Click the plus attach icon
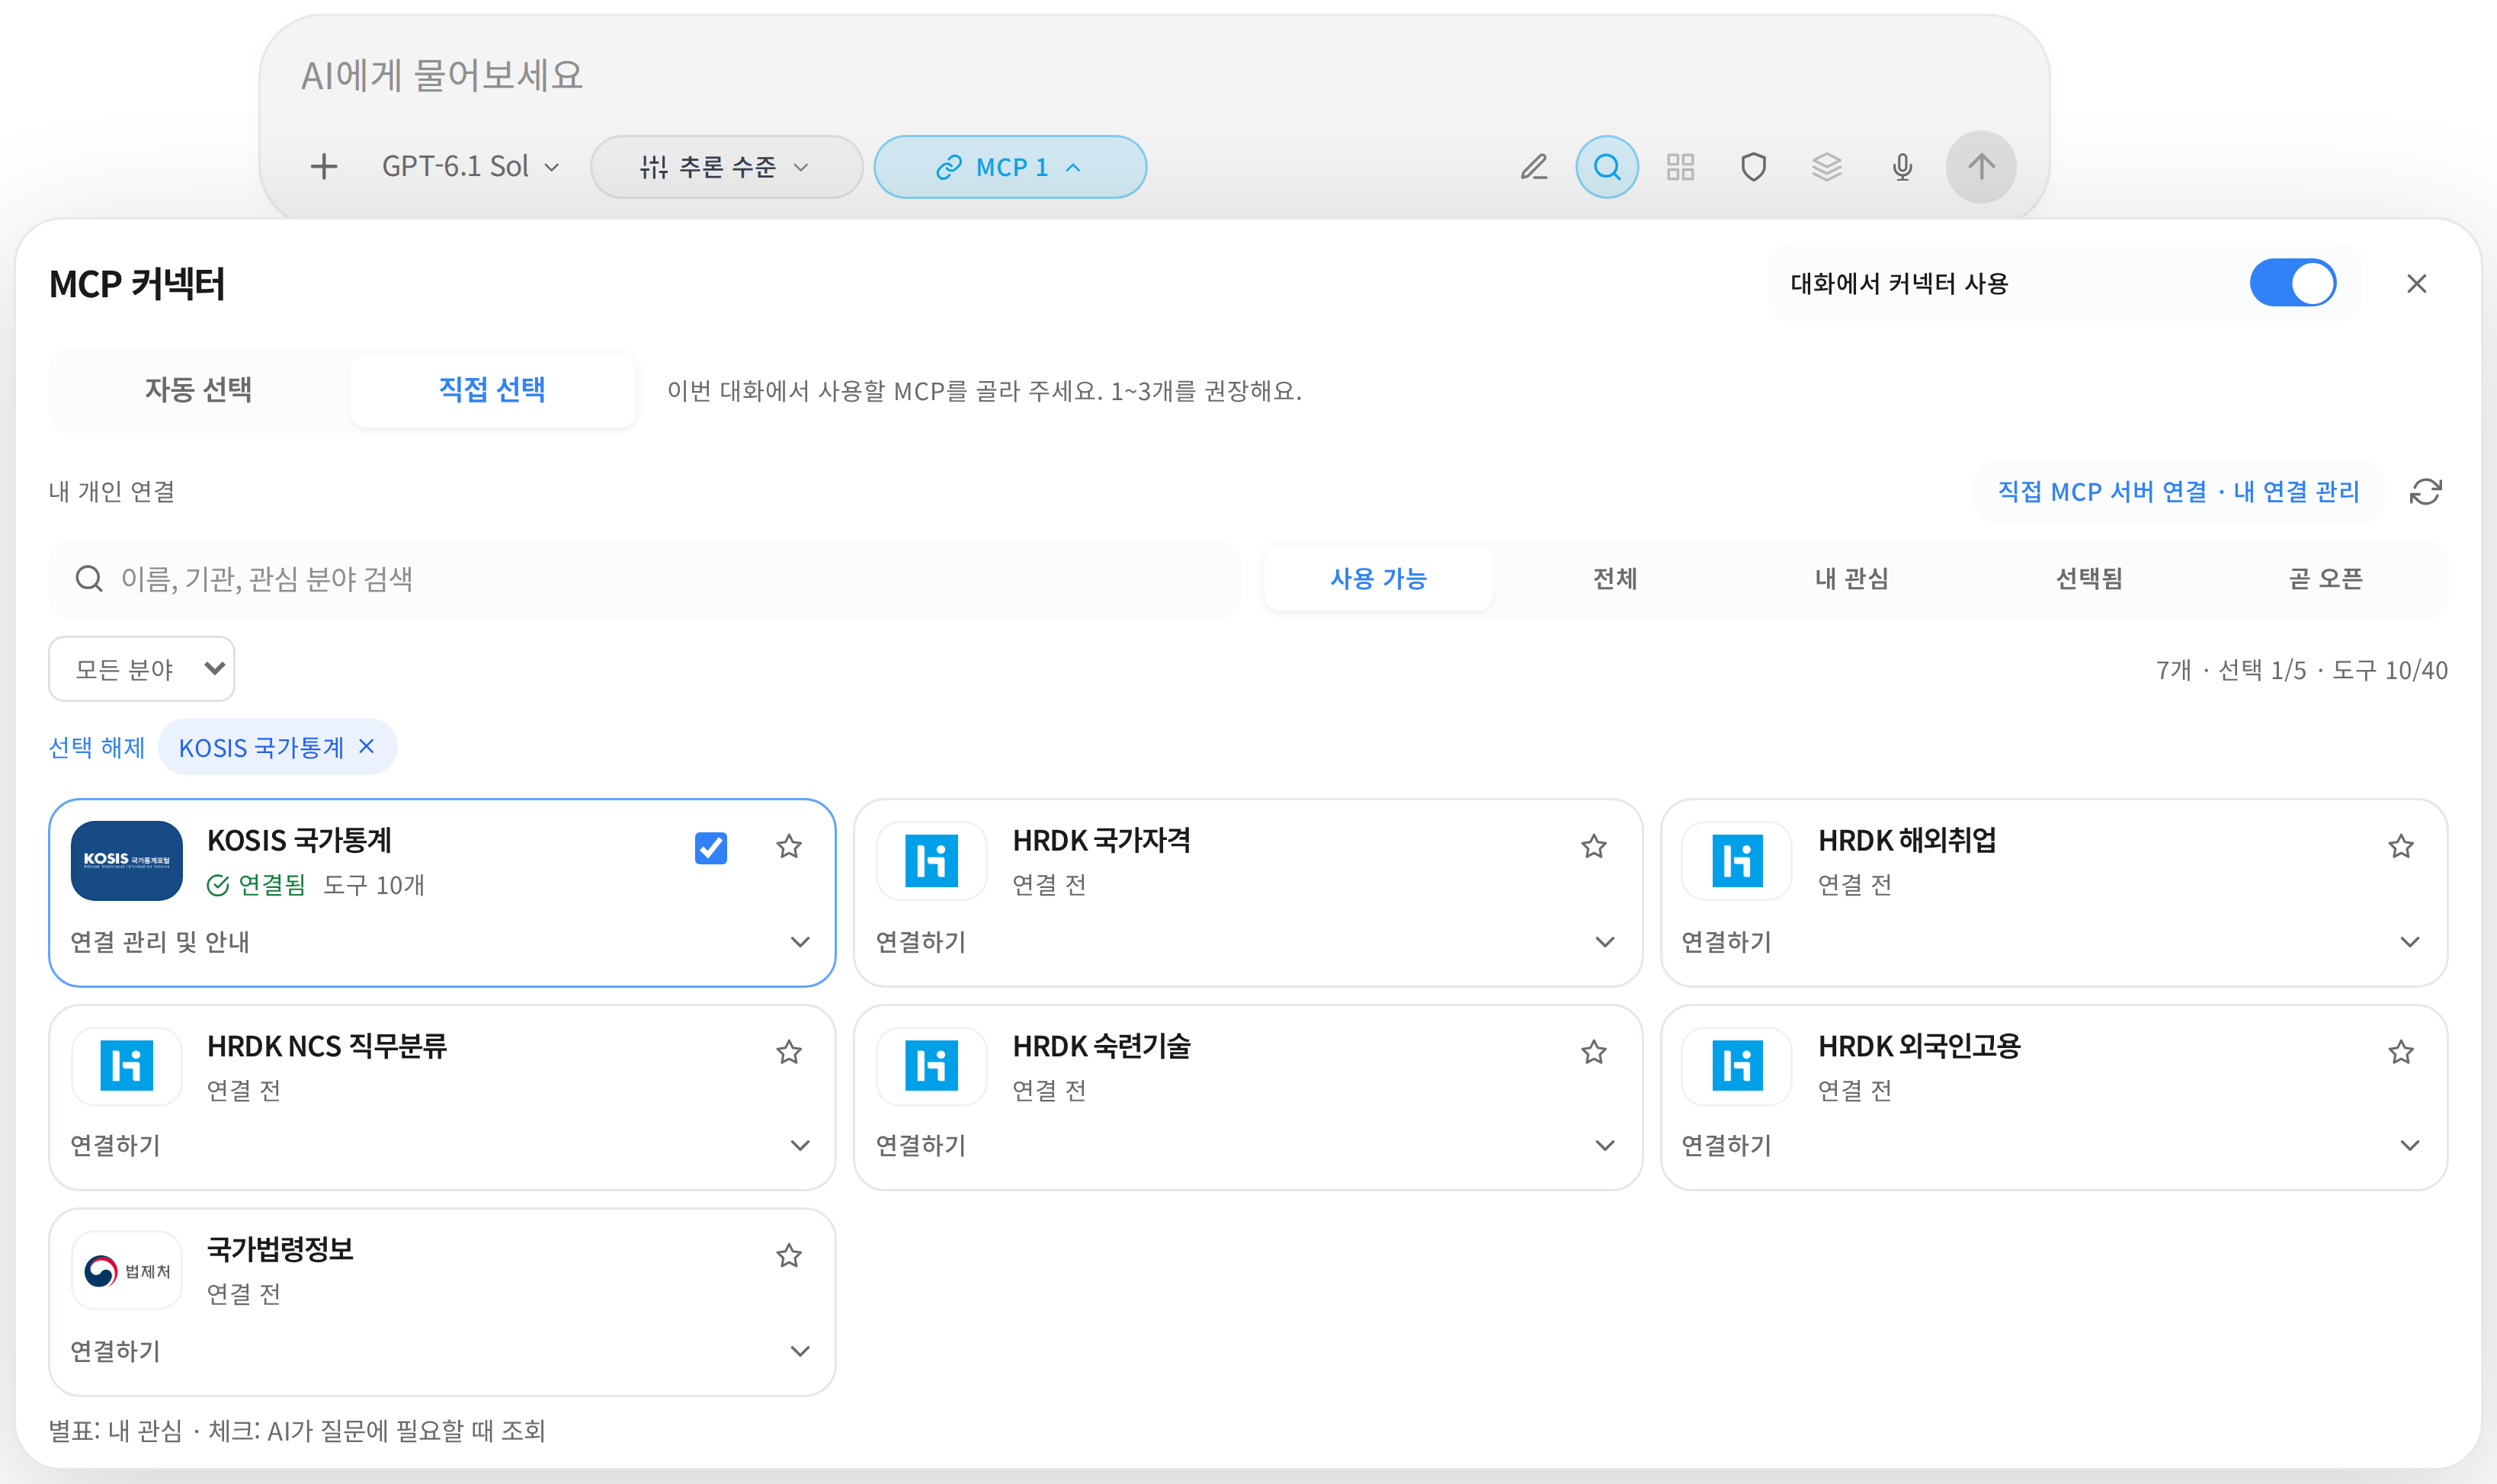 click(323, 167)
